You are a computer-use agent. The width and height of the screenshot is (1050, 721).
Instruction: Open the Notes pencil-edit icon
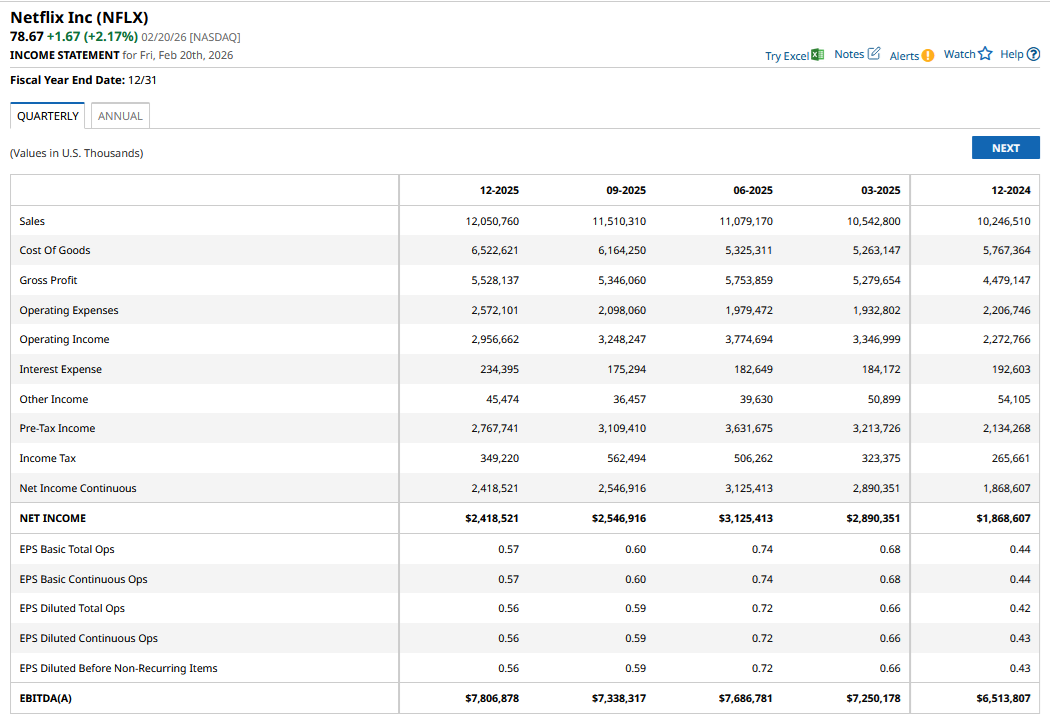point(874,54)
